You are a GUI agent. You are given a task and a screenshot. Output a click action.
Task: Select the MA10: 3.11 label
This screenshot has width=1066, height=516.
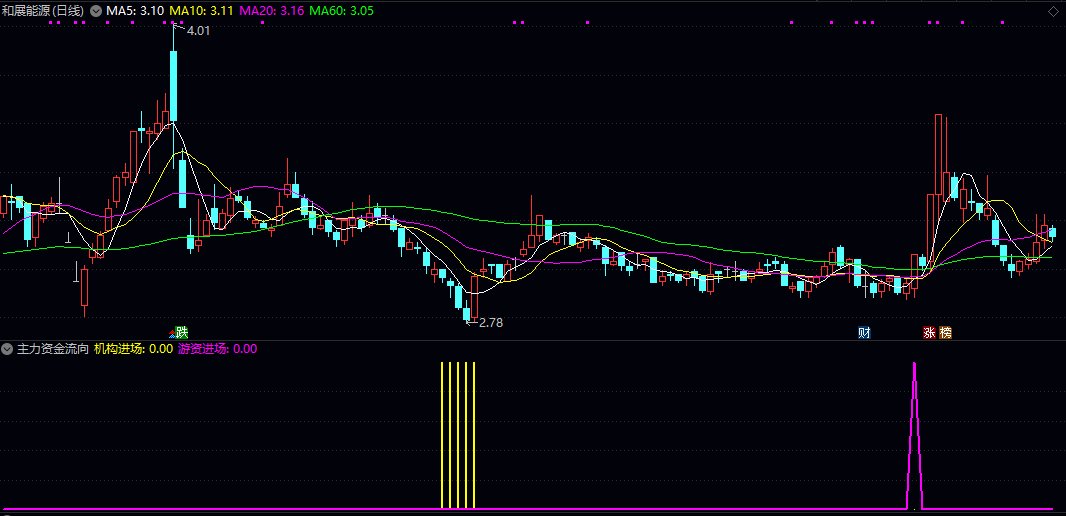point(202,11)
